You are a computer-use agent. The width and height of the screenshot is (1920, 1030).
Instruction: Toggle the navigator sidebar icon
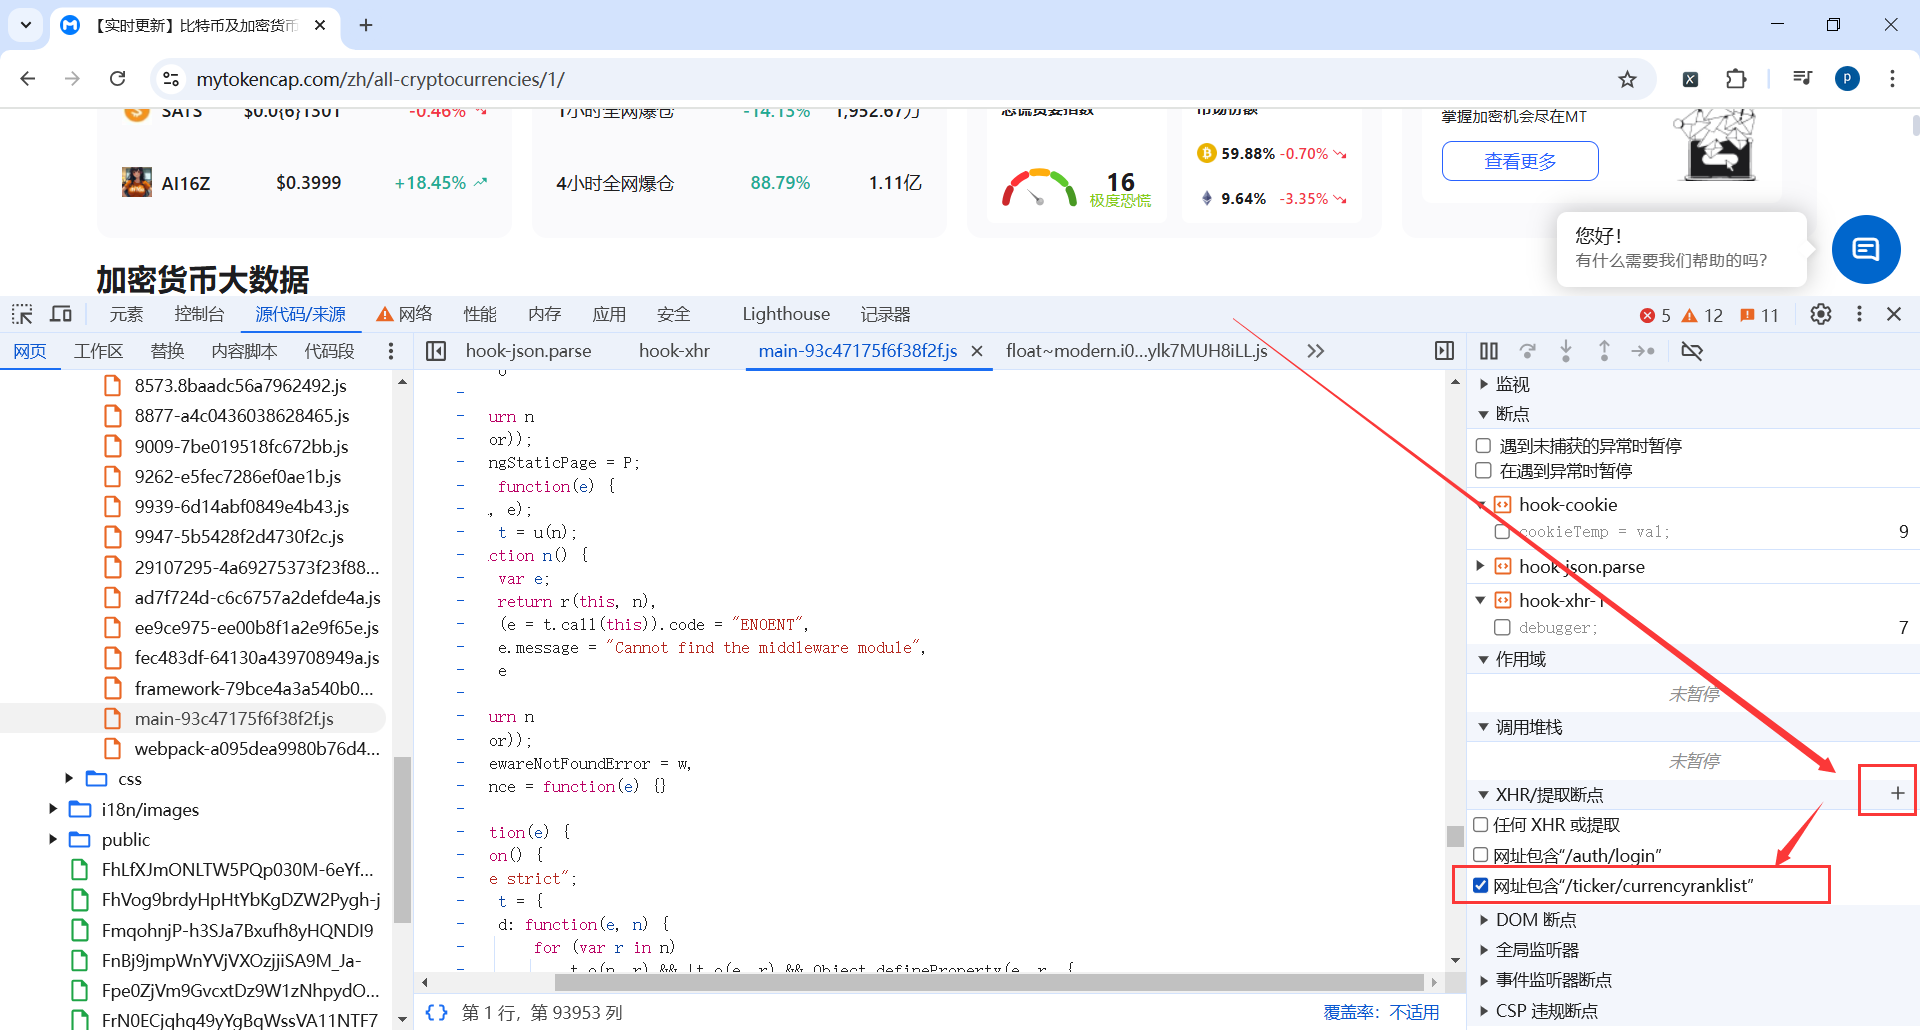436,351
